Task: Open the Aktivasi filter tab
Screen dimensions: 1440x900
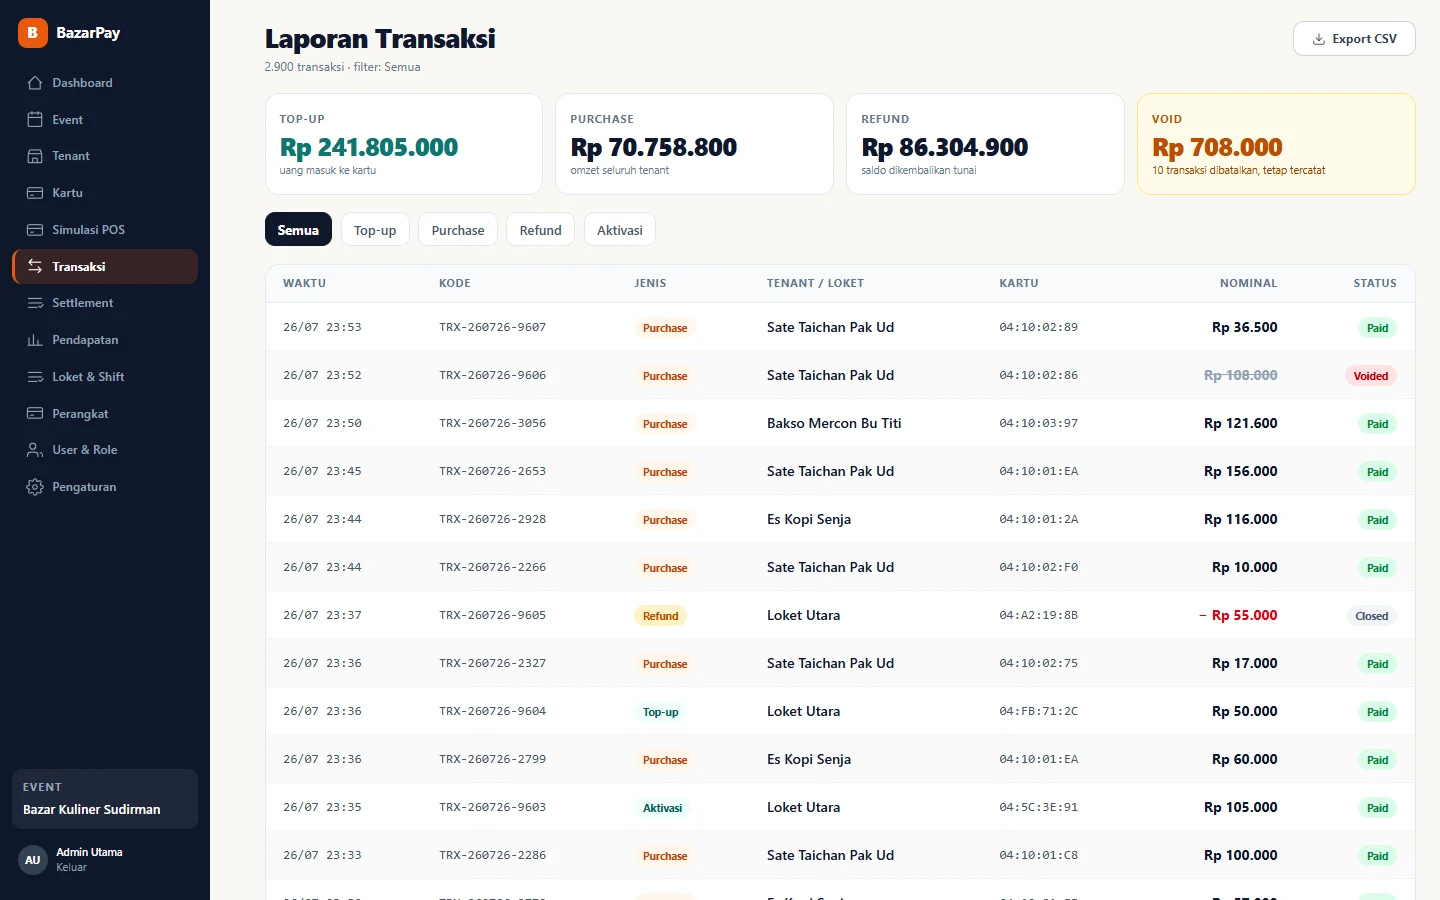Action: (620, 230)
